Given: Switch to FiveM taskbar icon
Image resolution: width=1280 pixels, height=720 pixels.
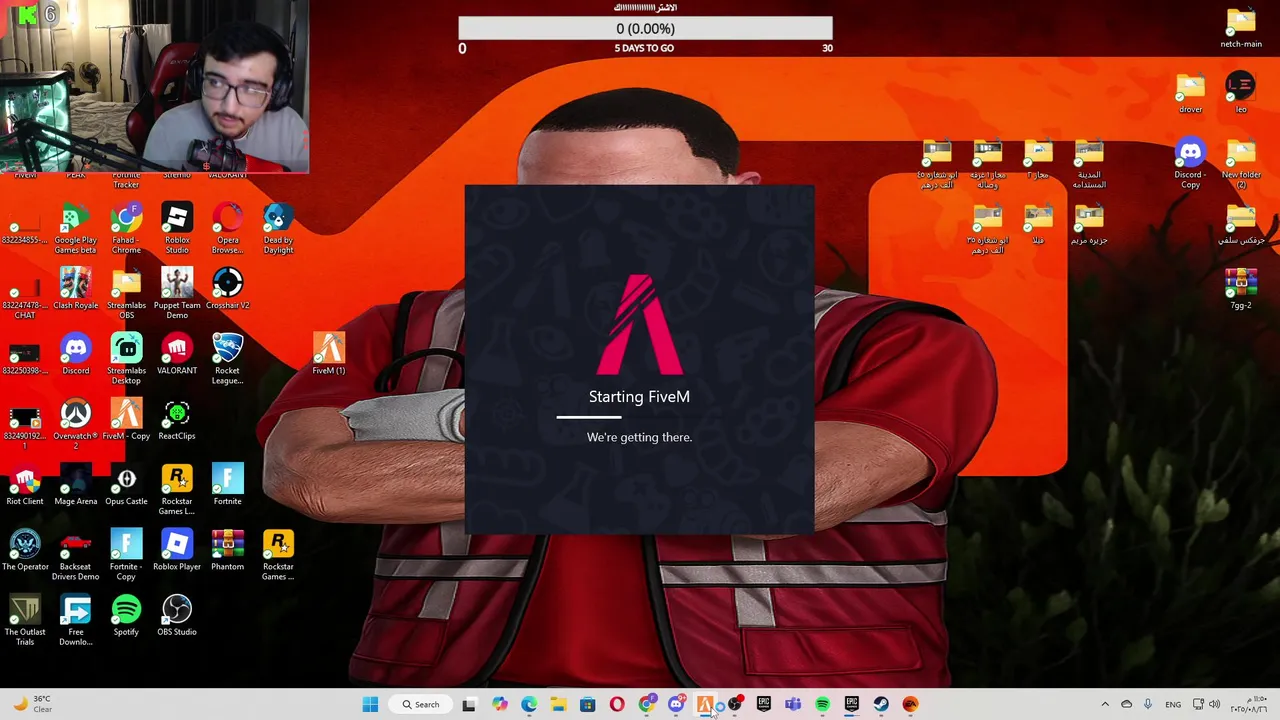Looking at the screenshot, I should (x=705, y=704).
